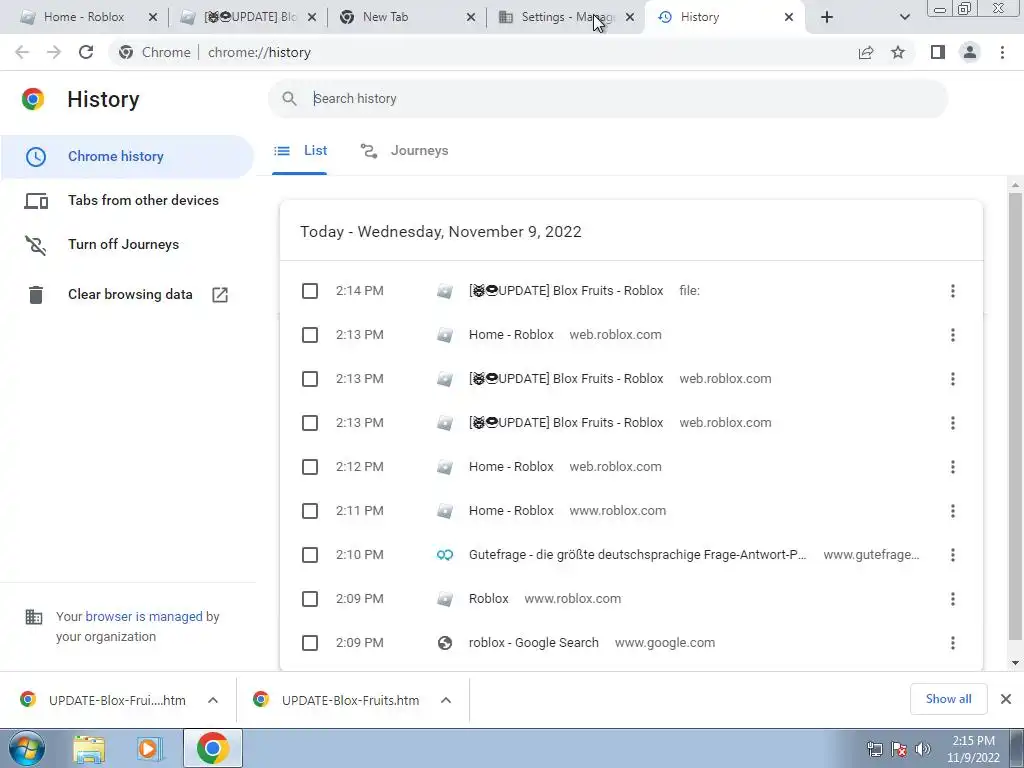Click the Chrome logo beside History

[x=33, y=99]
